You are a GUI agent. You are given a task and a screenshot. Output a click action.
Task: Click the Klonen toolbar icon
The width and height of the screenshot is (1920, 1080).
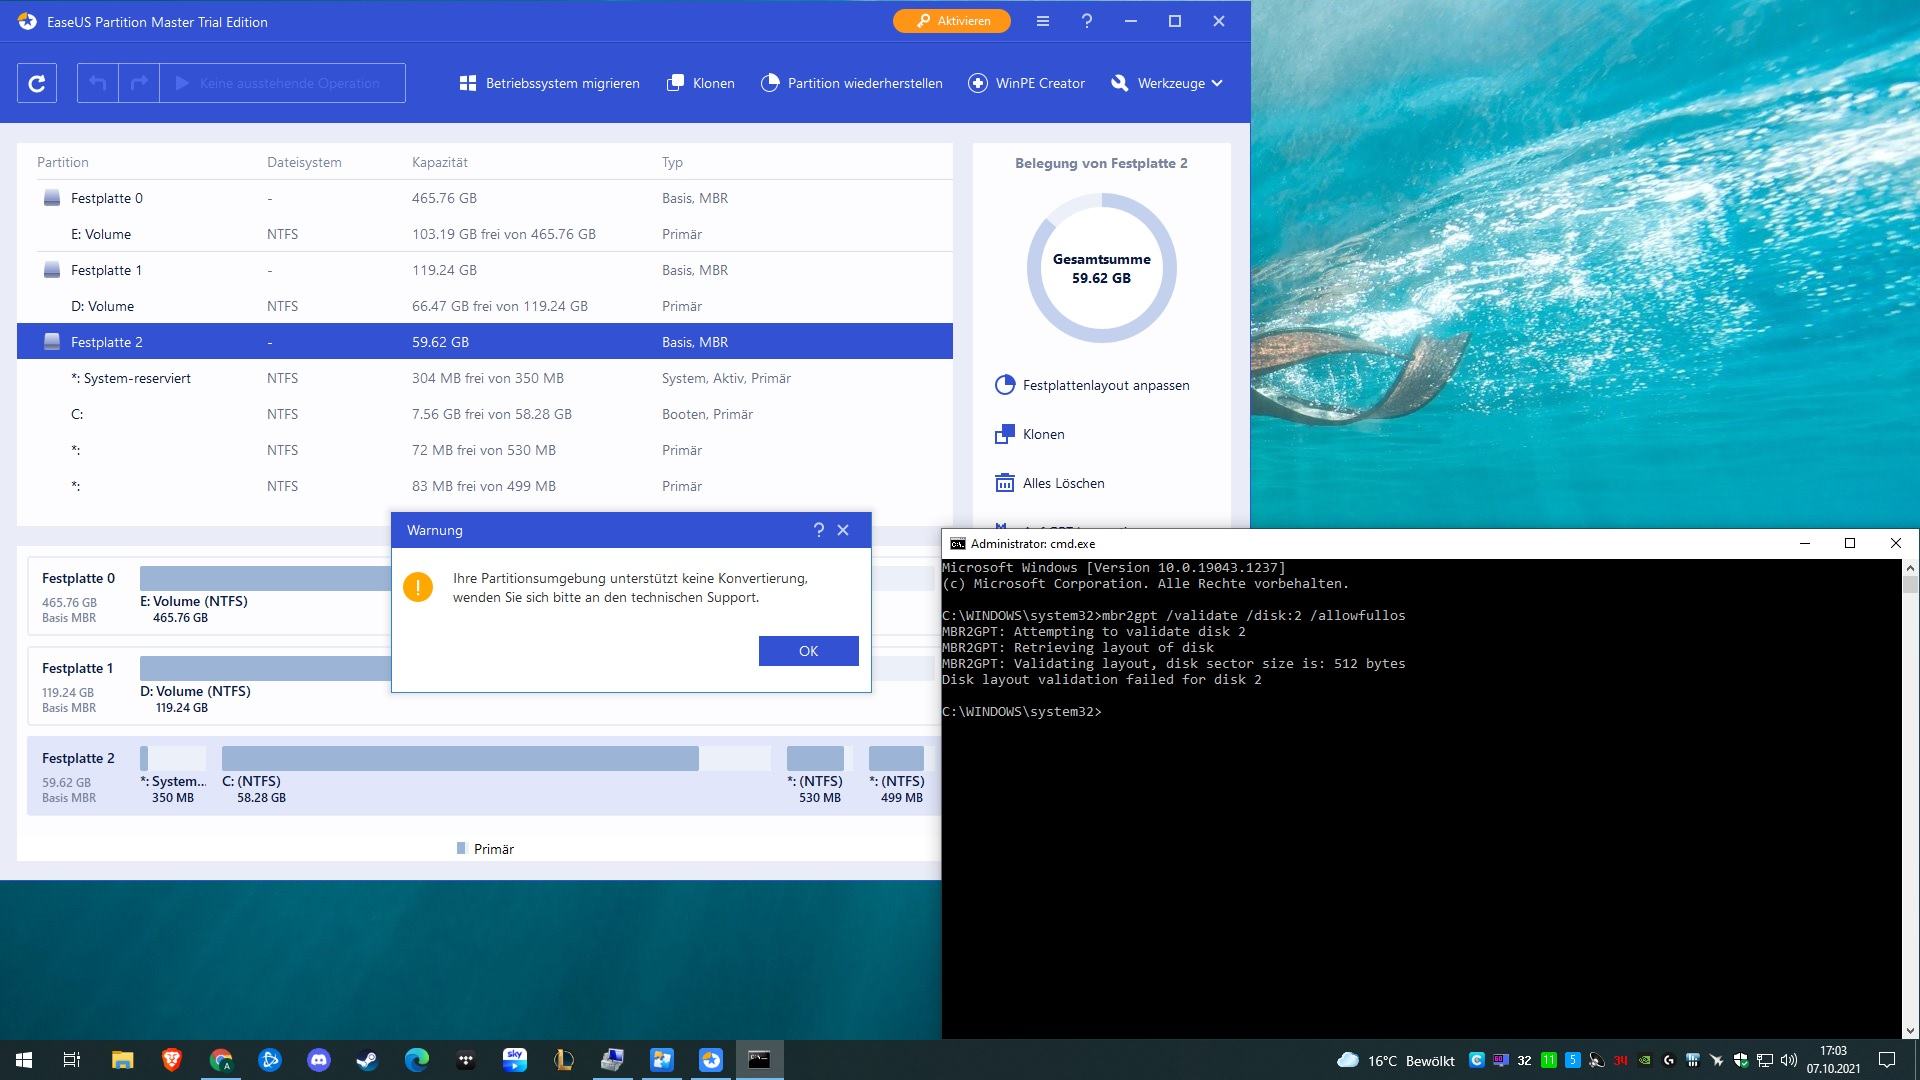pos(676,83)
